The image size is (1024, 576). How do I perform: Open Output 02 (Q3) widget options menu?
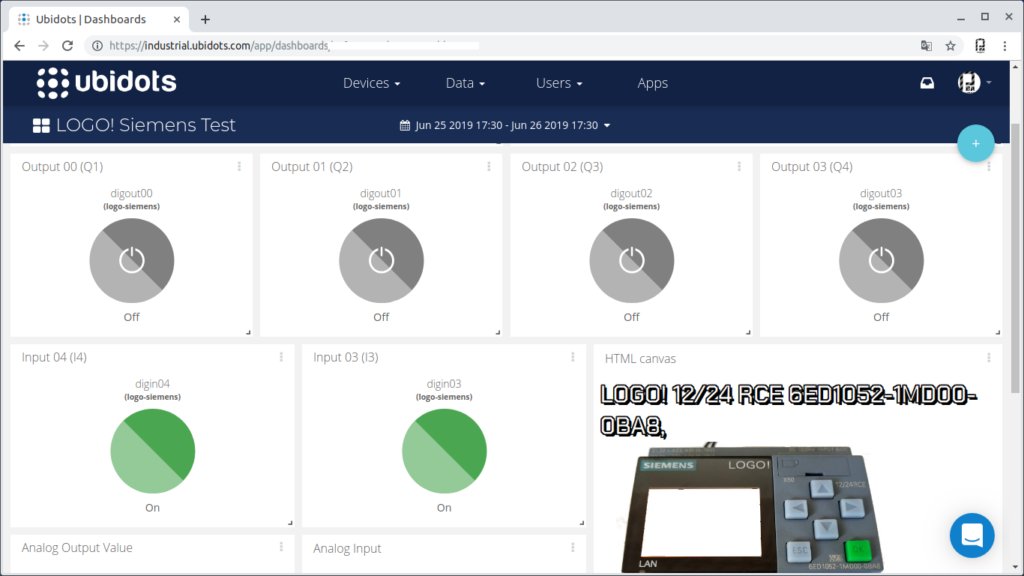tap(739, 167)
